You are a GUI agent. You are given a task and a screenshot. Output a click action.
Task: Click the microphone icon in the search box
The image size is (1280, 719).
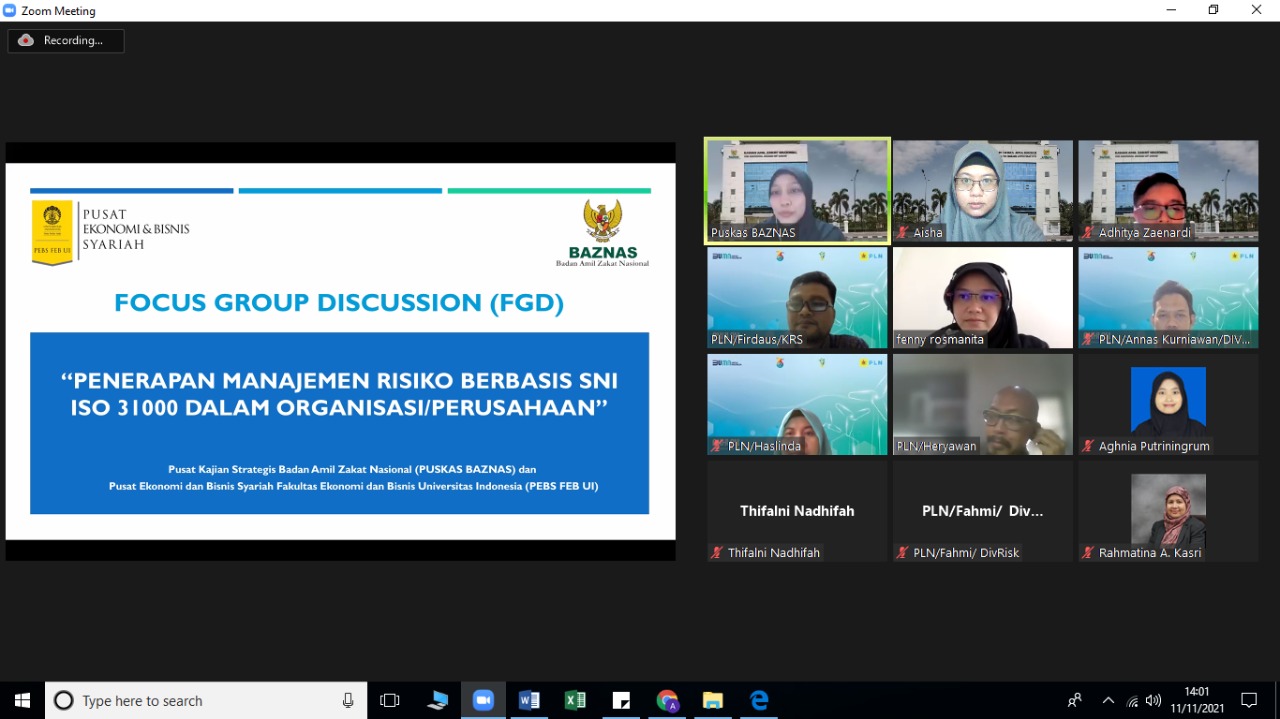point(348,700)
